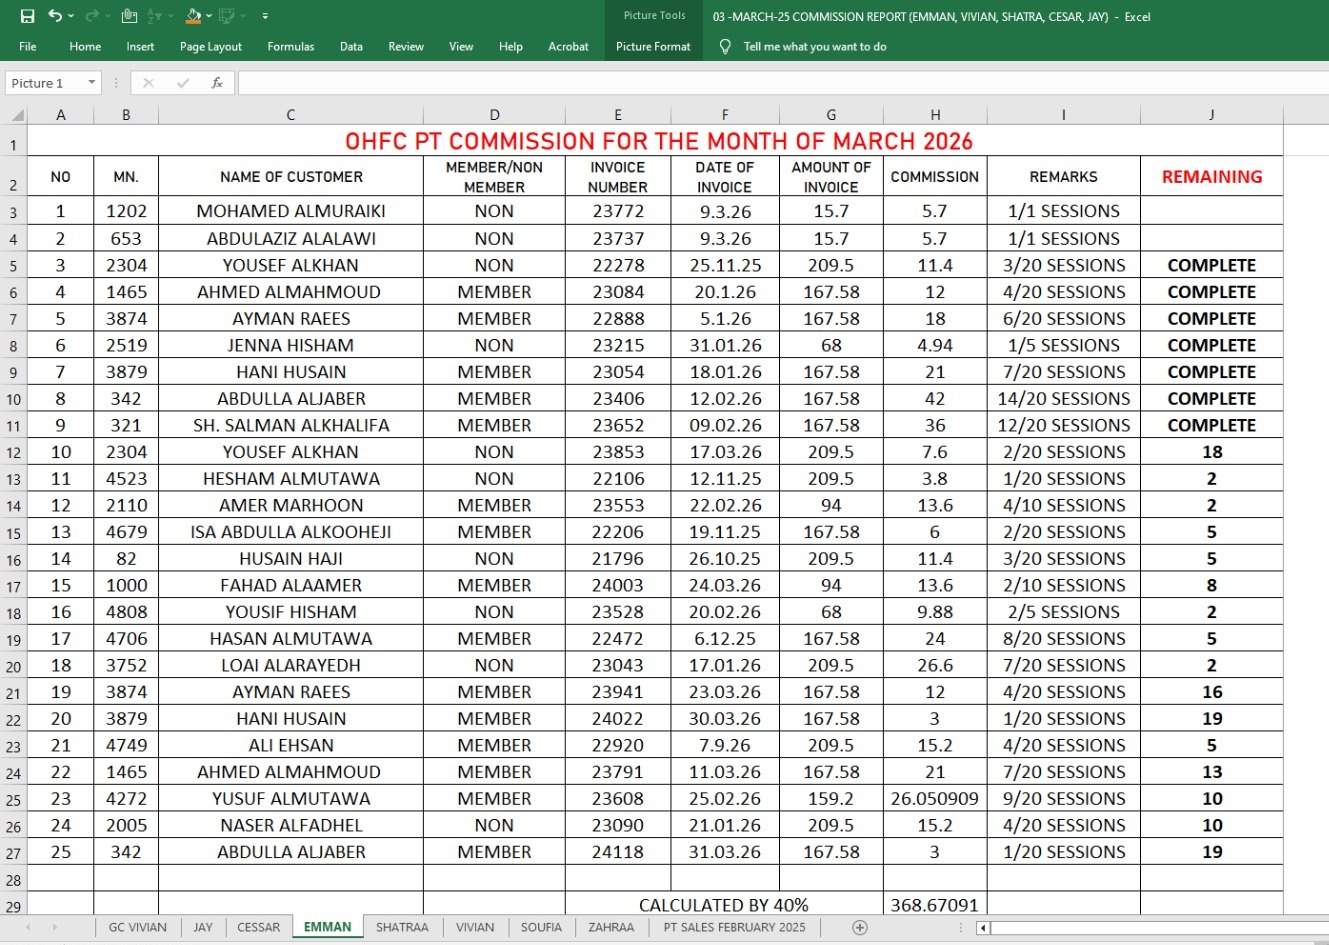Select column H header
This screenshot has width=1329, height=945.
[935, 115]
